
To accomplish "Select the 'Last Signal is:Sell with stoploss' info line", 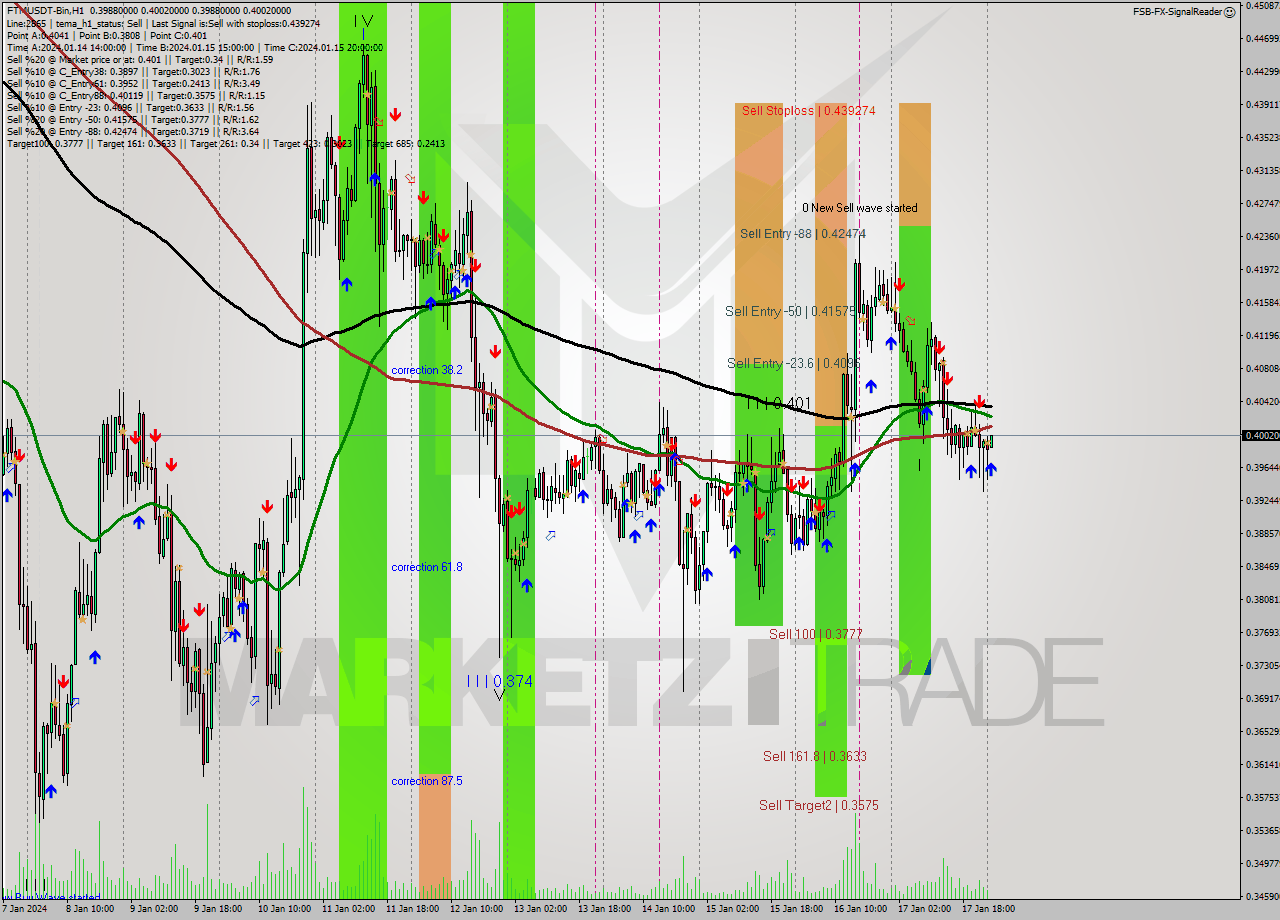I will 162,23.
